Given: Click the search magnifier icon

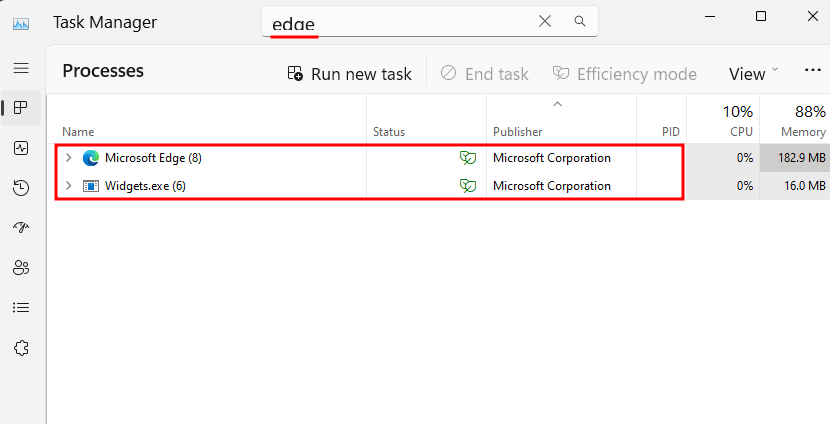Looking at the screenshot, I should pyautogui.click(x=579, y=21).
